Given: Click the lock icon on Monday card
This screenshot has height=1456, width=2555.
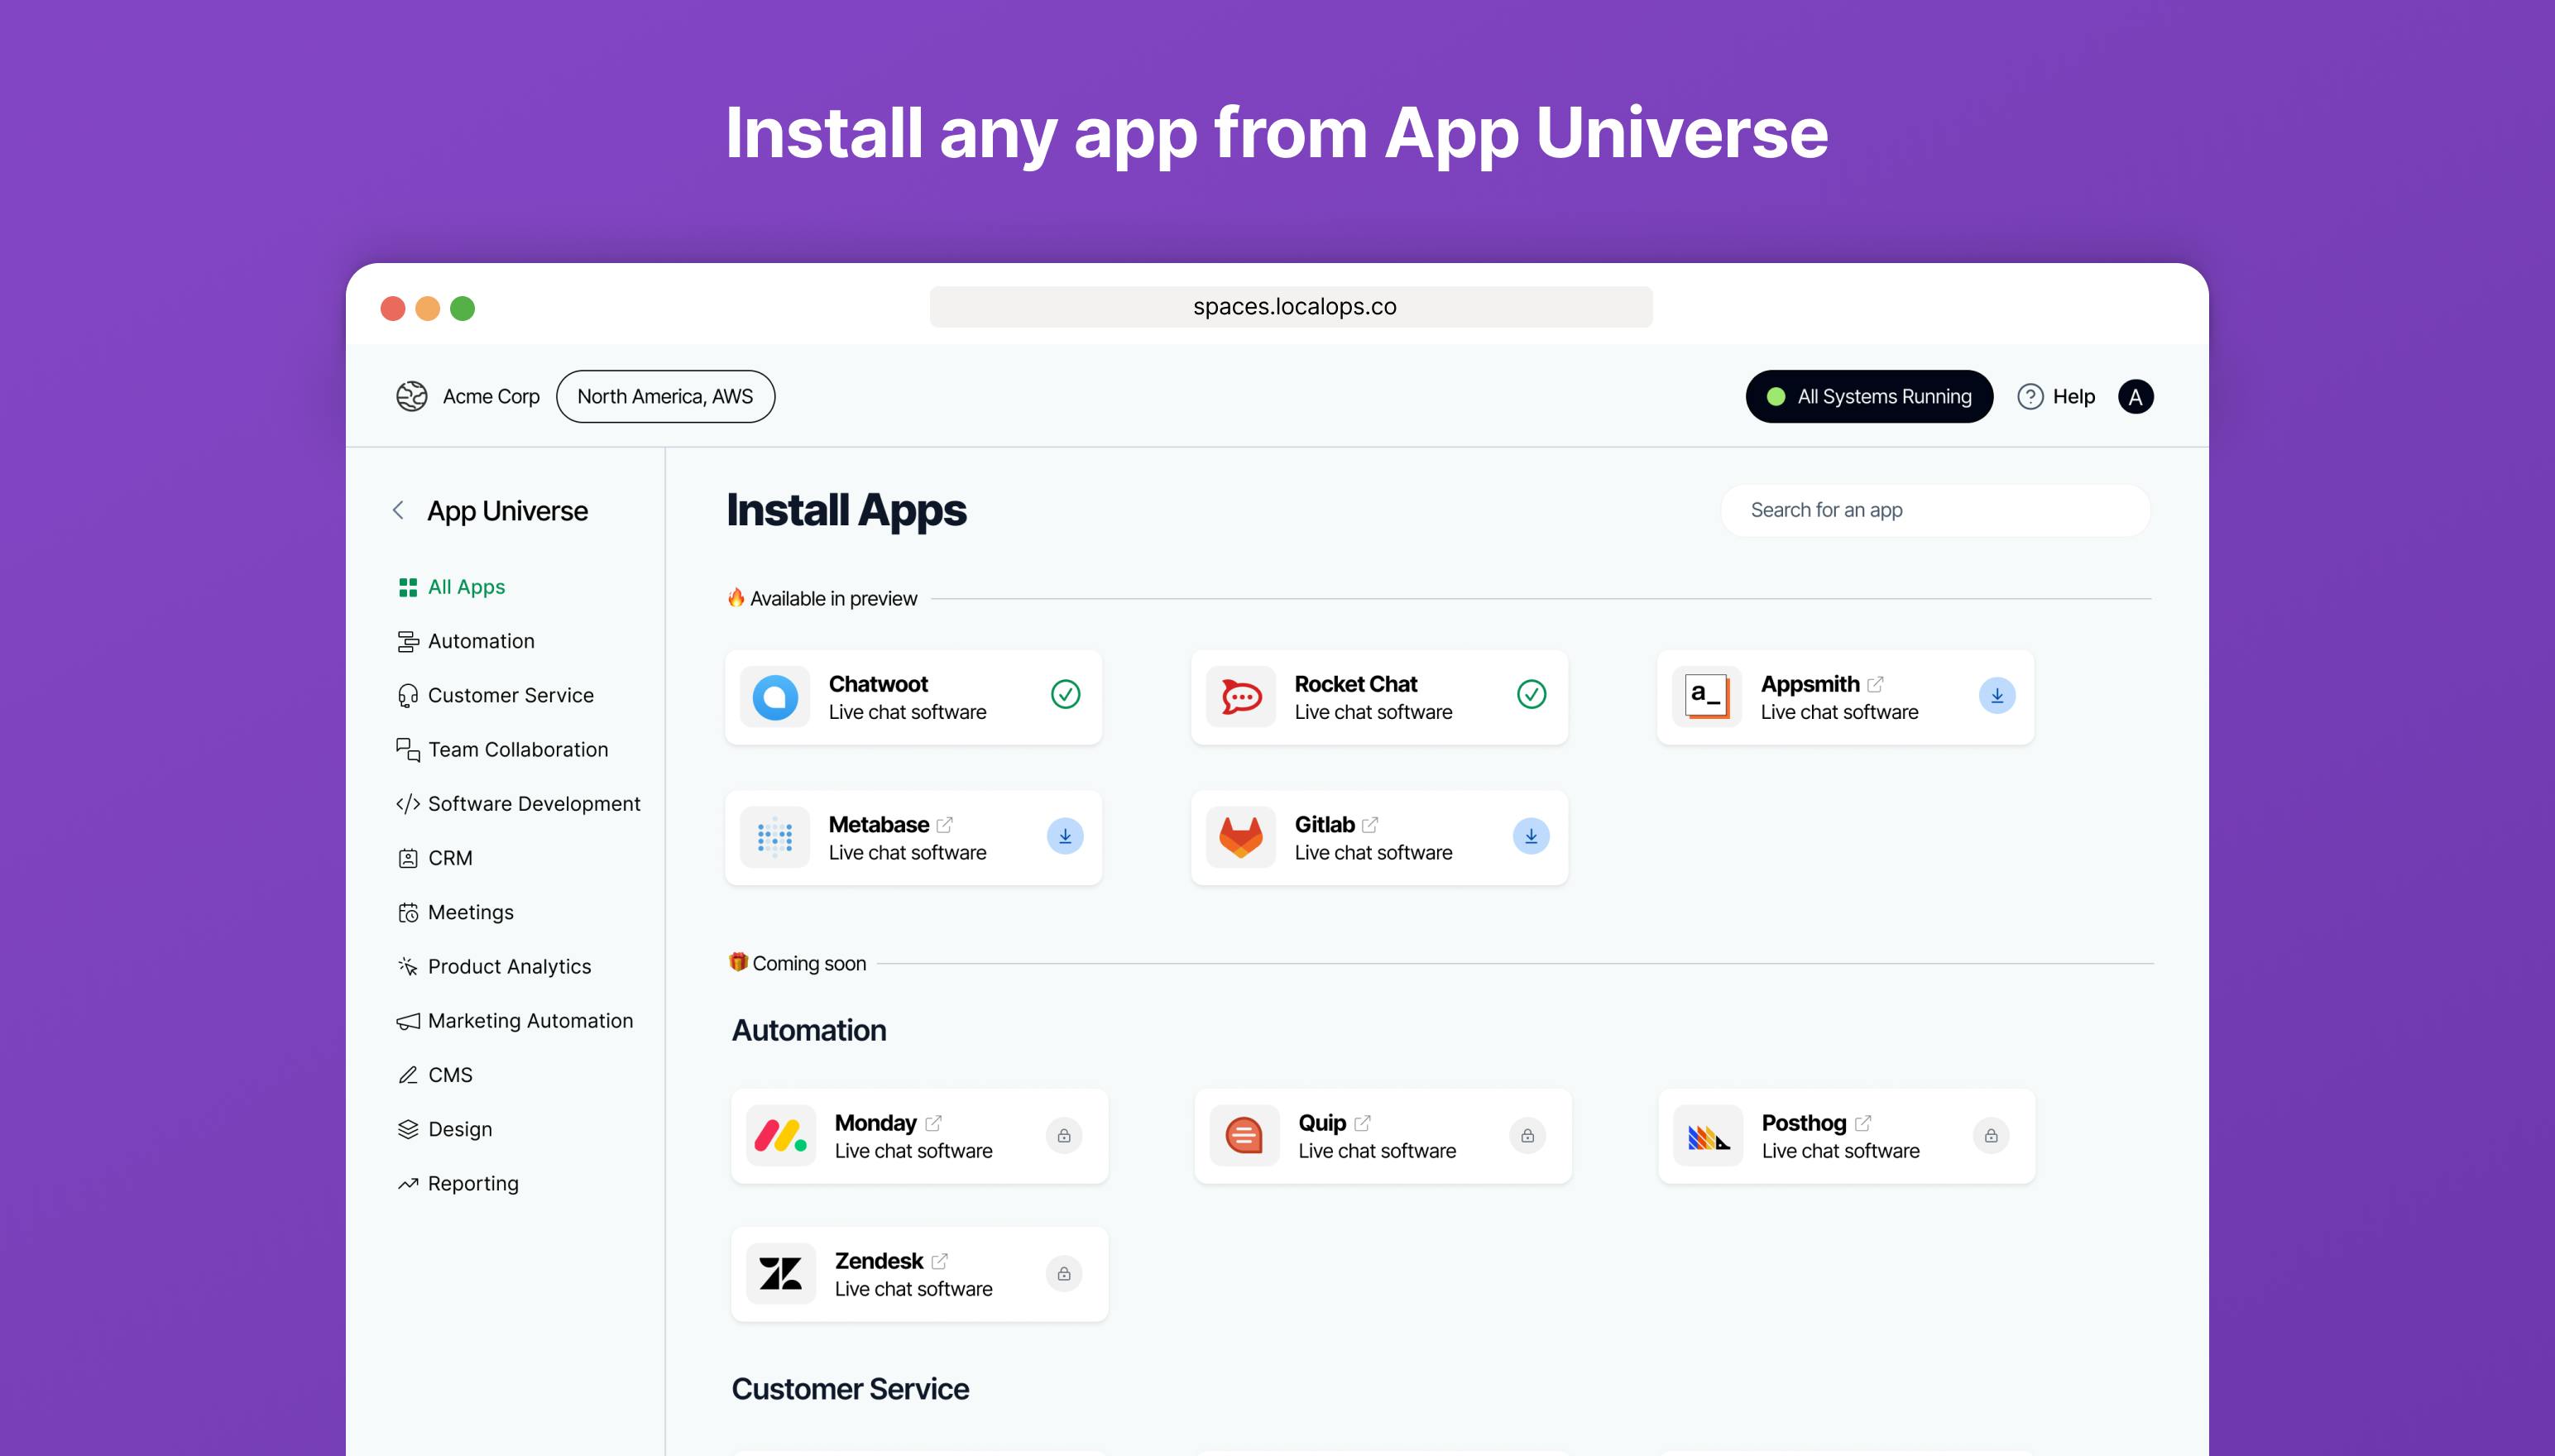Looking at the screenshot, I should (x=1064, y=1136).
